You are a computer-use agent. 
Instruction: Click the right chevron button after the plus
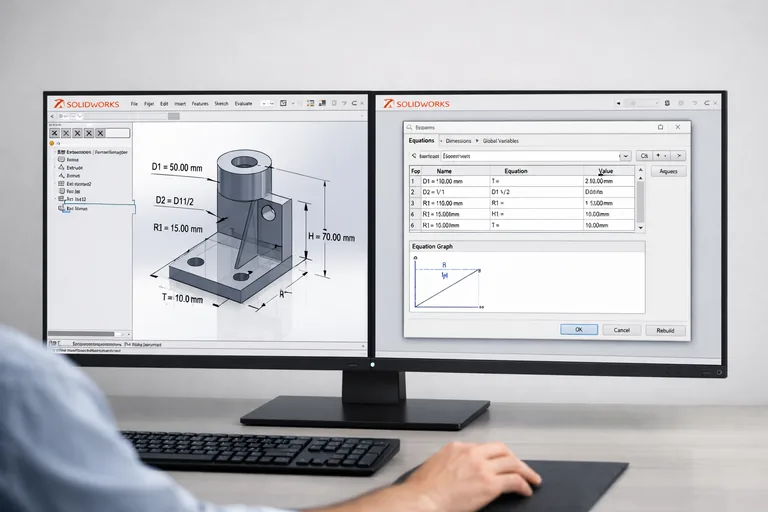click(x=678, y=156)
